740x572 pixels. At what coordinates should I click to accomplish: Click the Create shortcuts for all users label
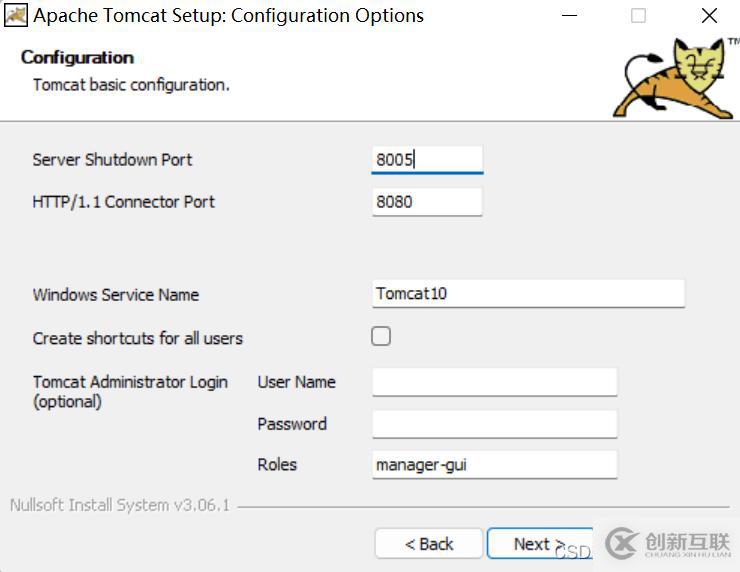coord(137,339)
